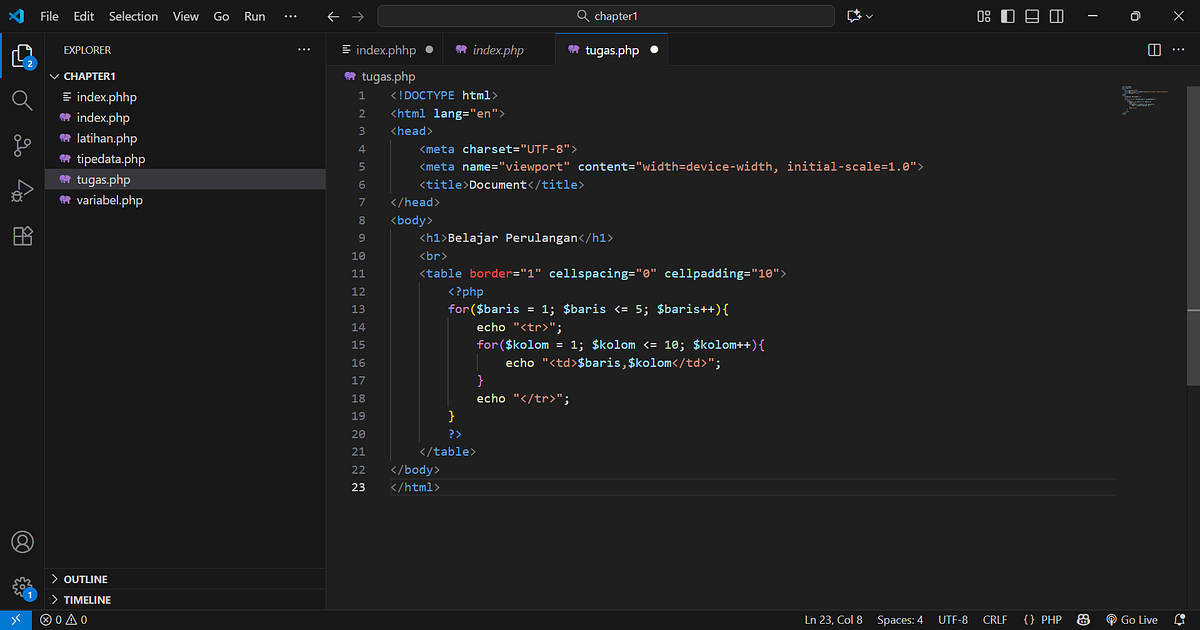Start Go Live server
Viewport: 1200px width, 630px height.
point(1131,620)
